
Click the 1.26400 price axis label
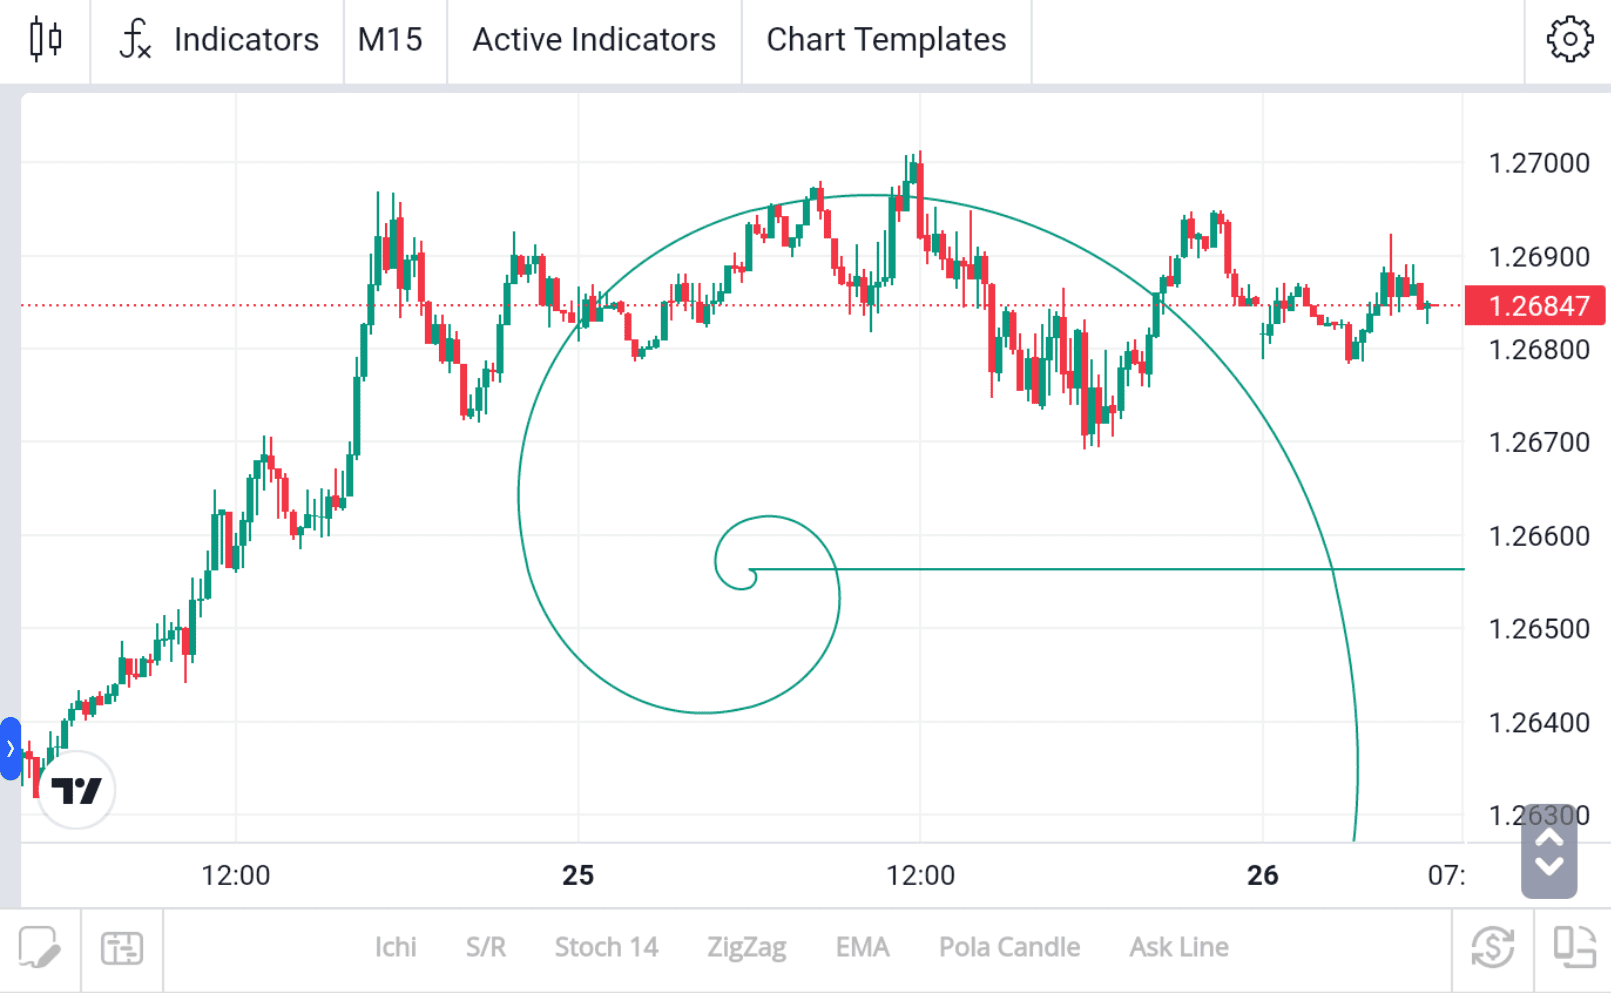[x=1539, y=723]
